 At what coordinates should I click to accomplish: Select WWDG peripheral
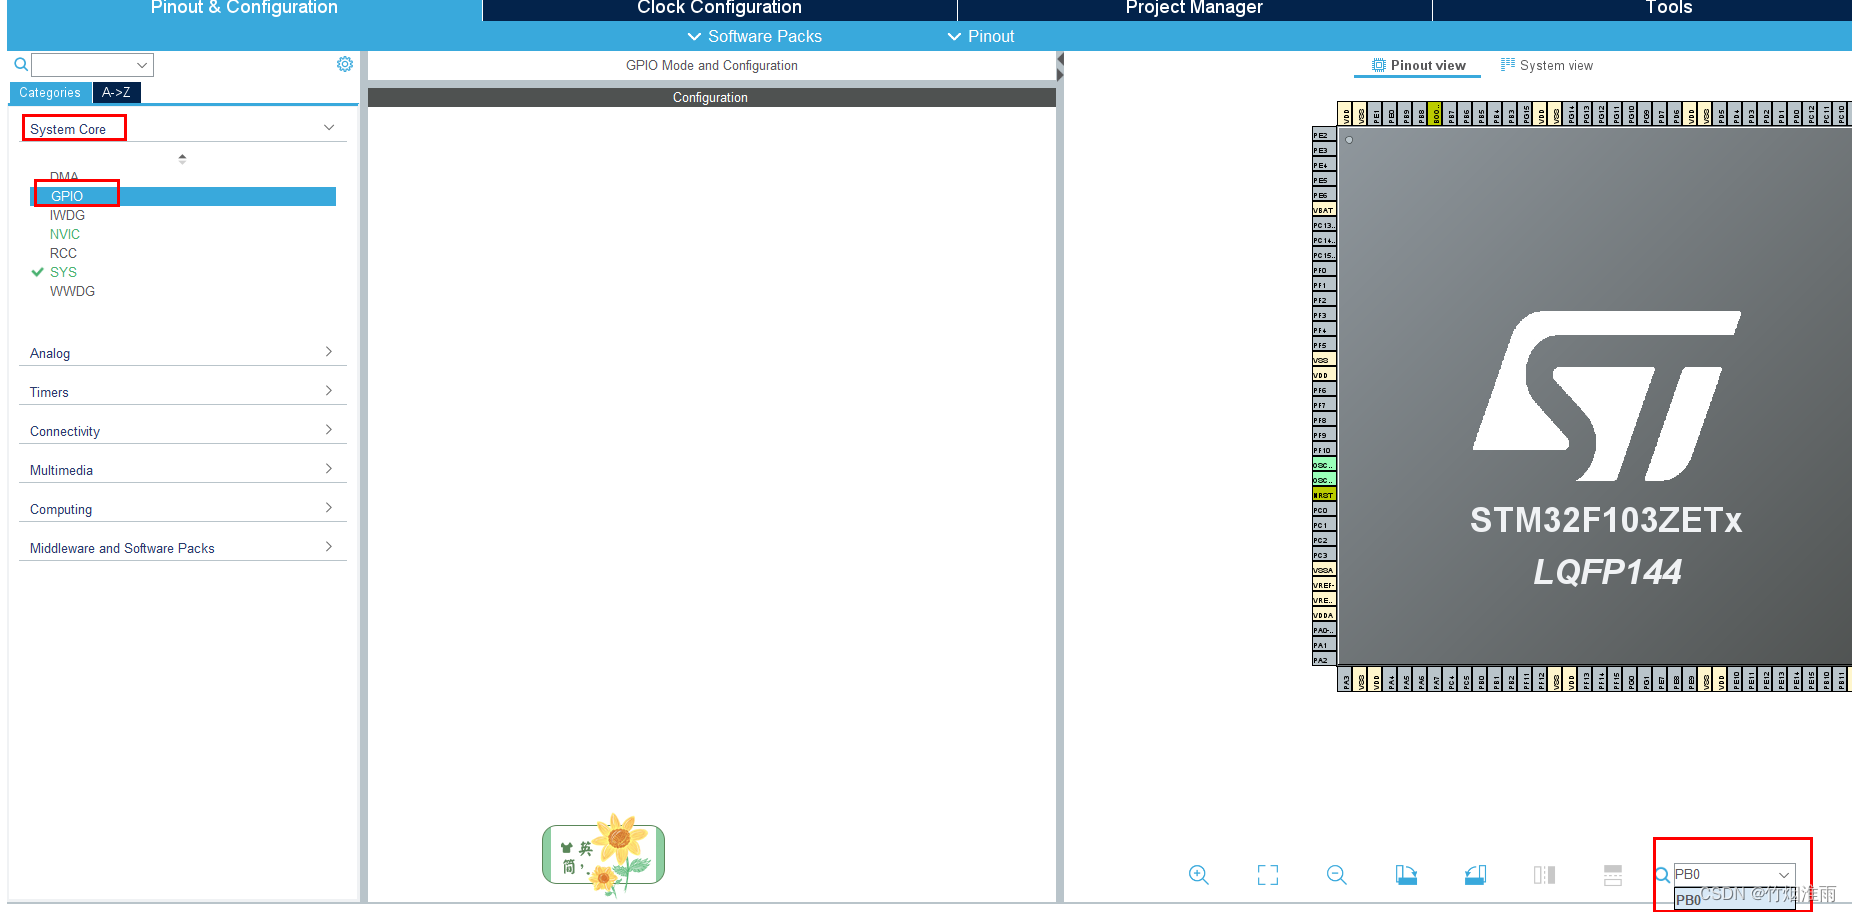click(72, 291)
